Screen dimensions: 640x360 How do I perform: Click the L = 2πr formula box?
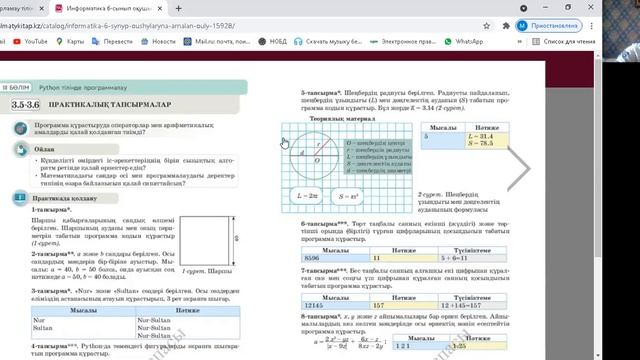click(x=307, y=196)
